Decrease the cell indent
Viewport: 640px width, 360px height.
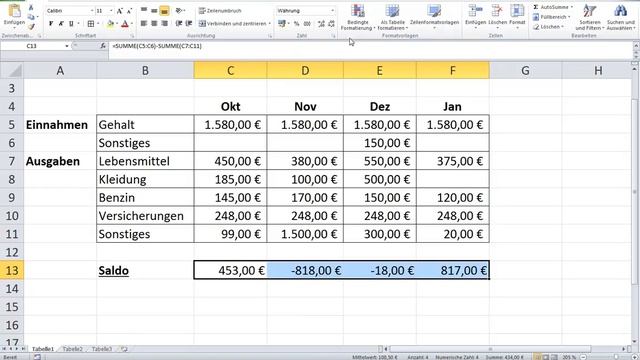click(178, 24)
